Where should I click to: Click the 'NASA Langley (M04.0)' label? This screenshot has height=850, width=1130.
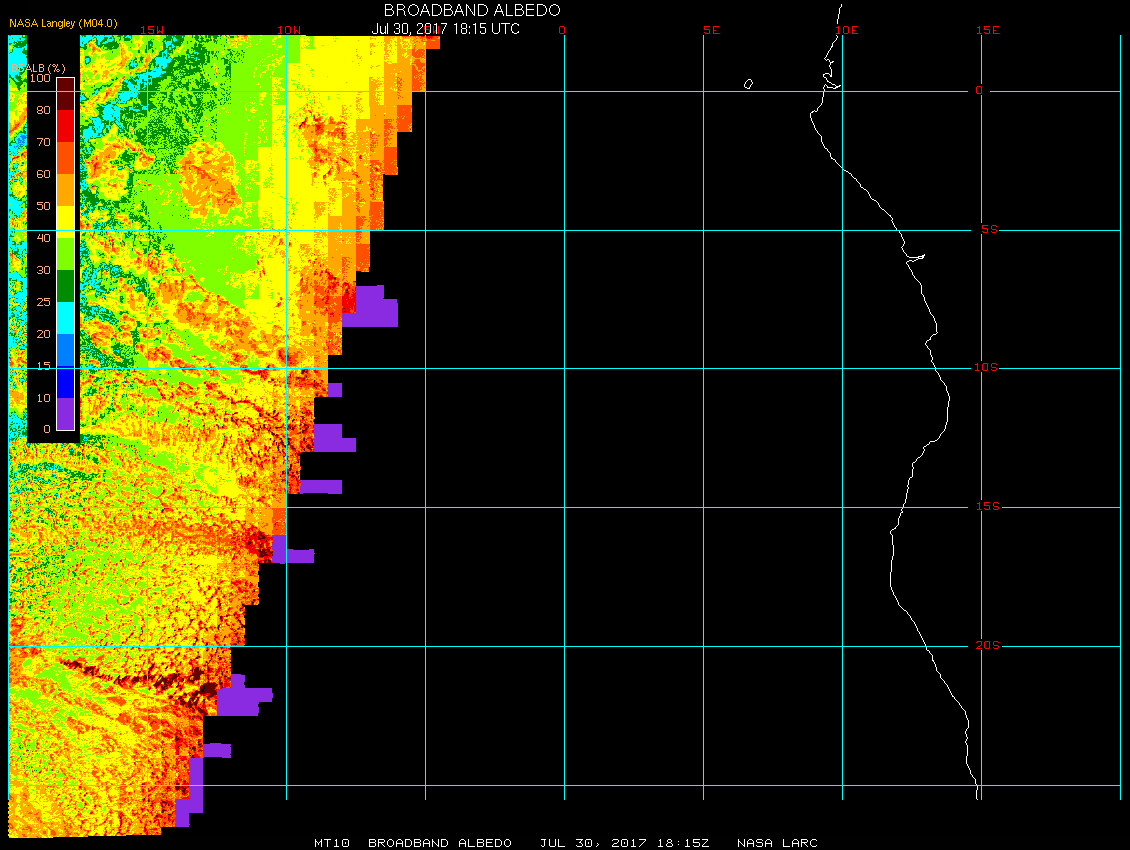point(63,23)
